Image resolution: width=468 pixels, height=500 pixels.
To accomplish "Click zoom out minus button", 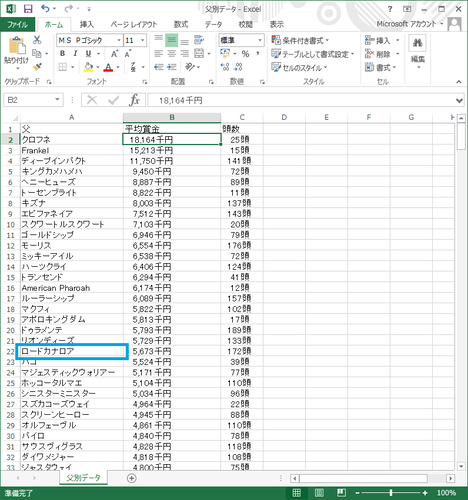I will [x=357, y=493].
